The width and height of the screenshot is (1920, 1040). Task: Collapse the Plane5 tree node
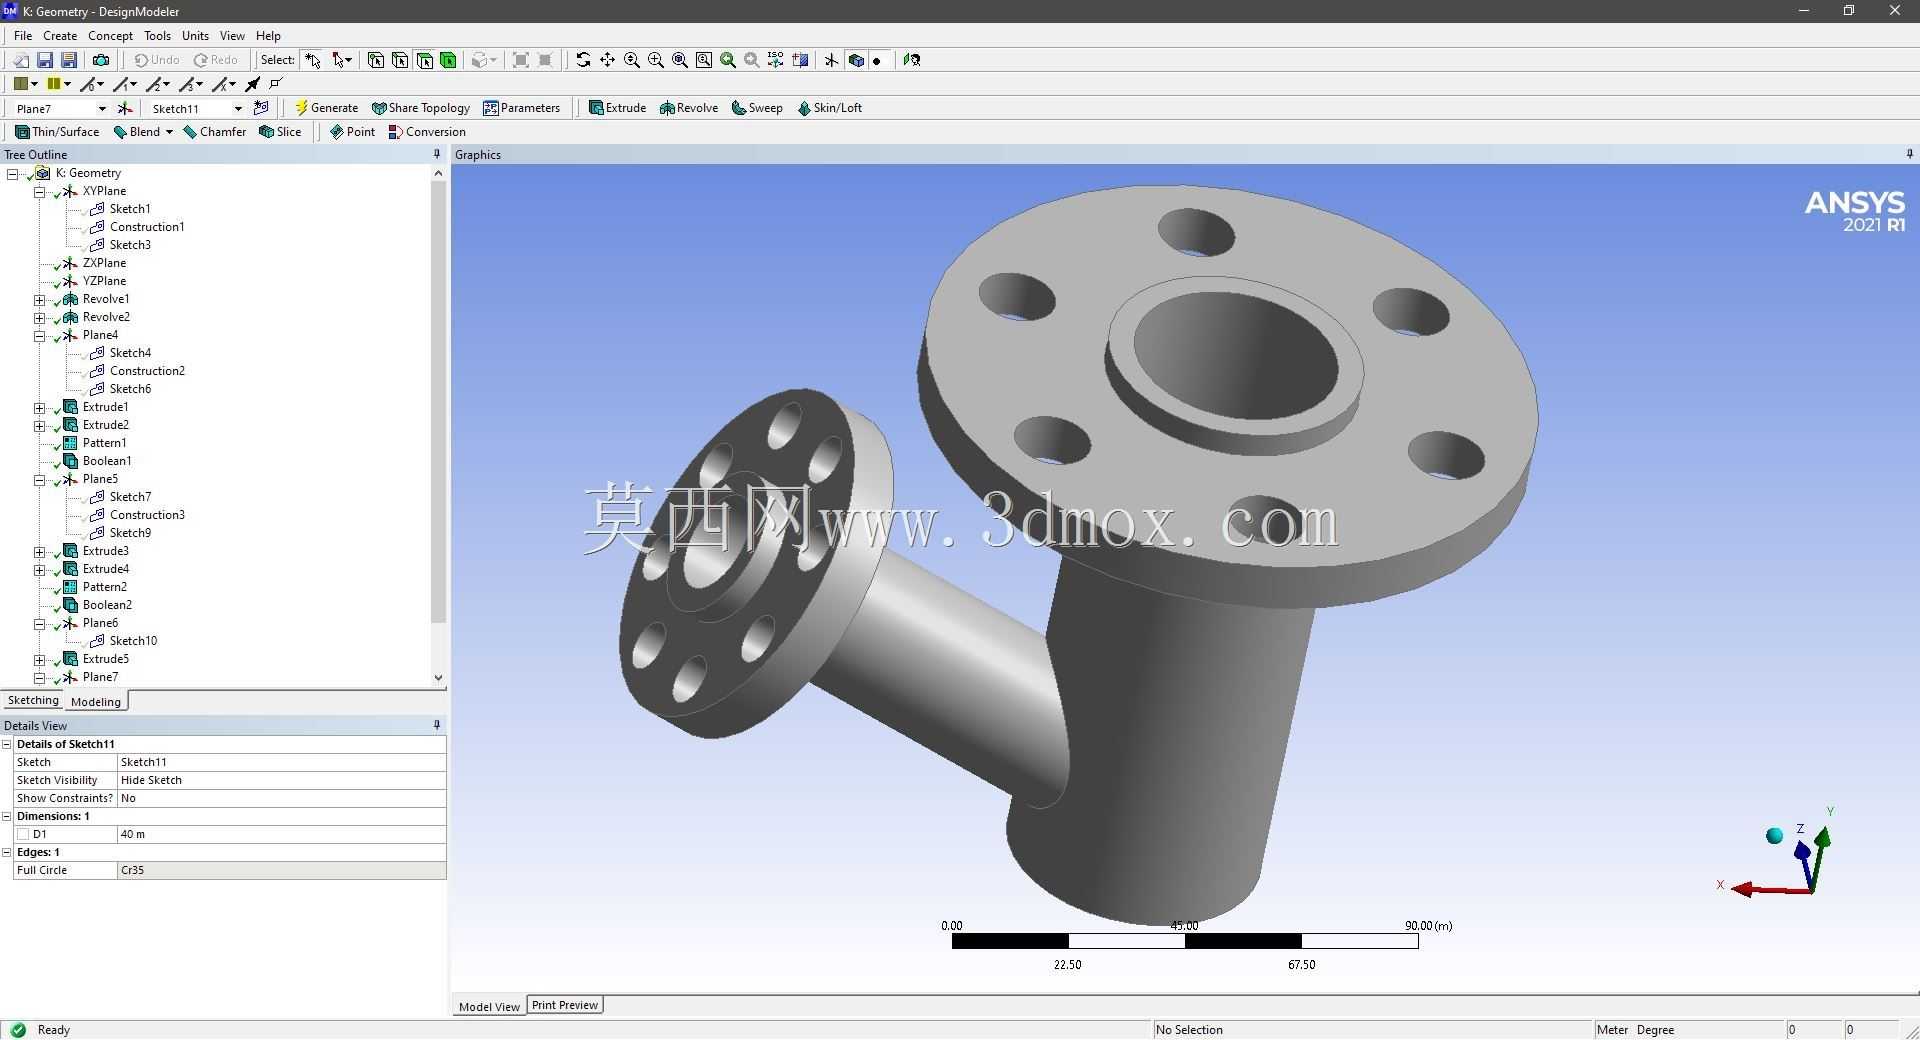click(x=39, y=479)
